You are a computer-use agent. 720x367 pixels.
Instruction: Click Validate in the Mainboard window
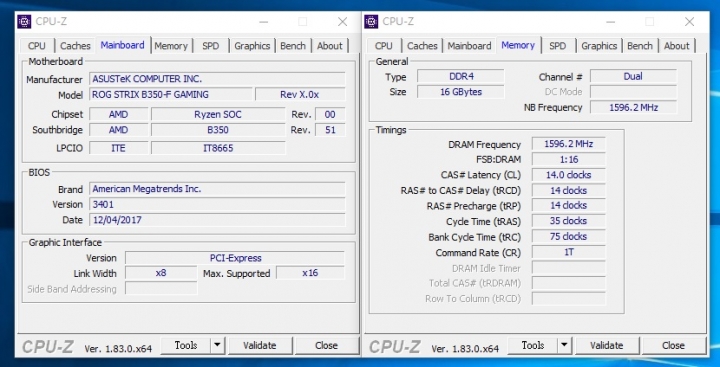click(x=260, y=345)
